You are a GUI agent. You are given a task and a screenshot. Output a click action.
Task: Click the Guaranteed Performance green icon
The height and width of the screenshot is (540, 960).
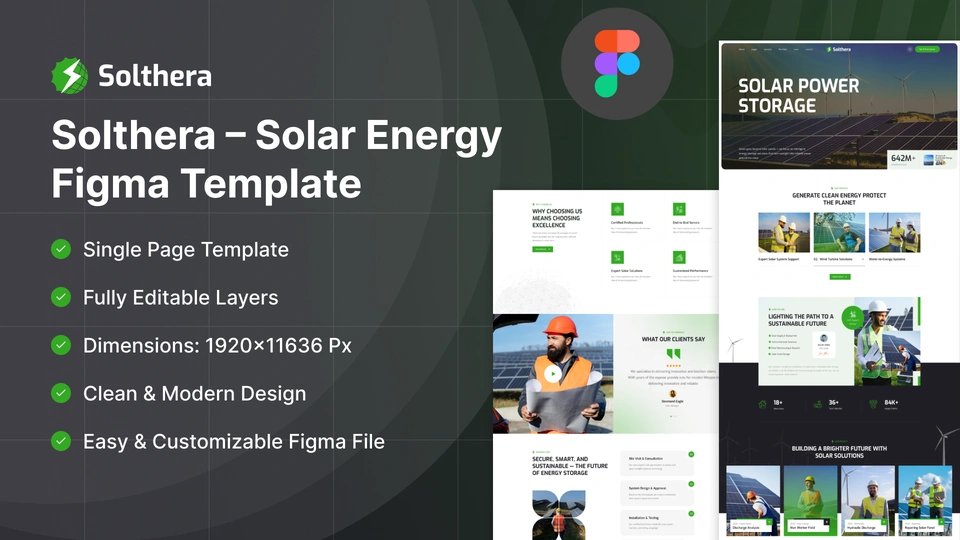pyautogui.click(x=679, y=257)
